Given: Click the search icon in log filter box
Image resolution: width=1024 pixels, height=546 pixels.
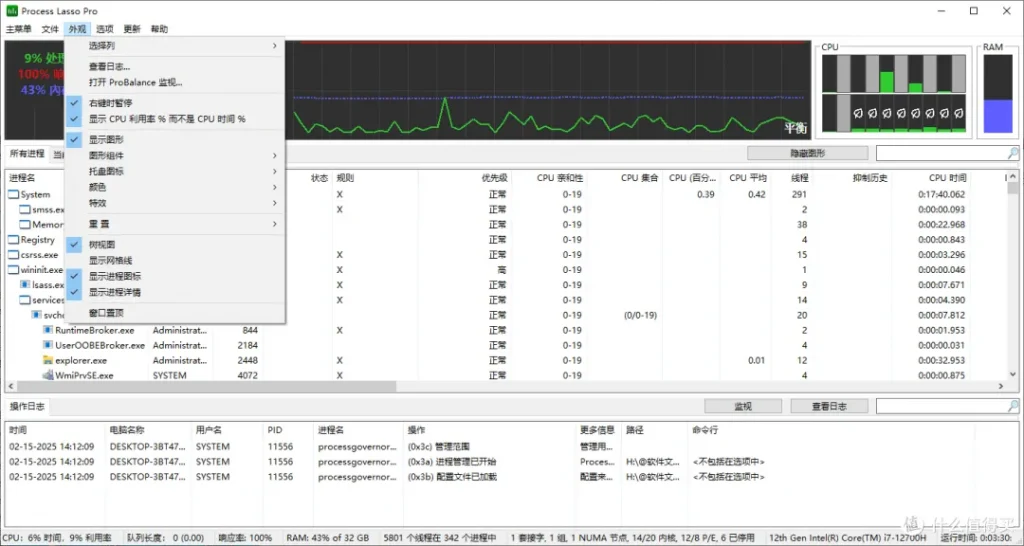Looking at the screenshot, I should click(1012, 406).
